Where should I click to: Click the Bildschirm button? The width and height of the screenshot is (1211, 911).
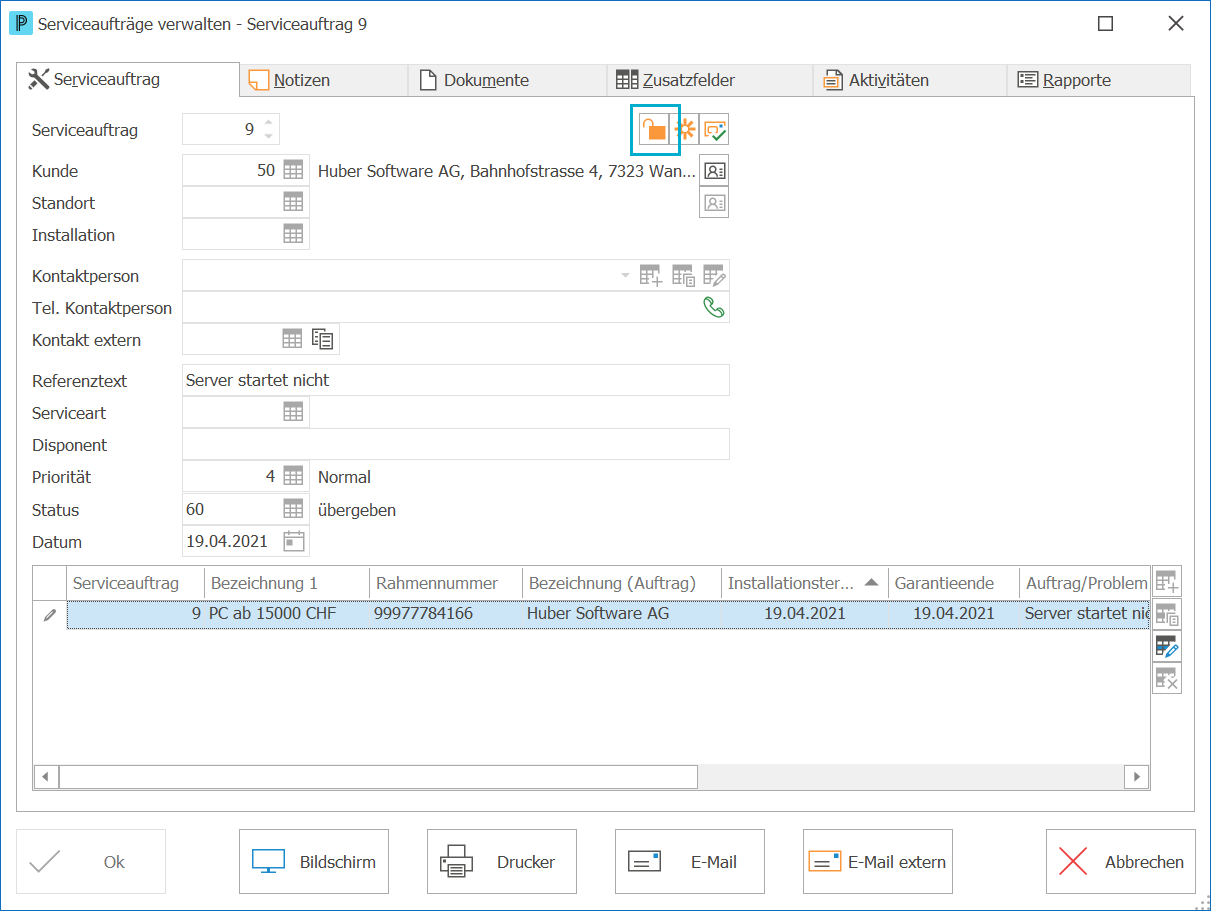pos(314,862)
